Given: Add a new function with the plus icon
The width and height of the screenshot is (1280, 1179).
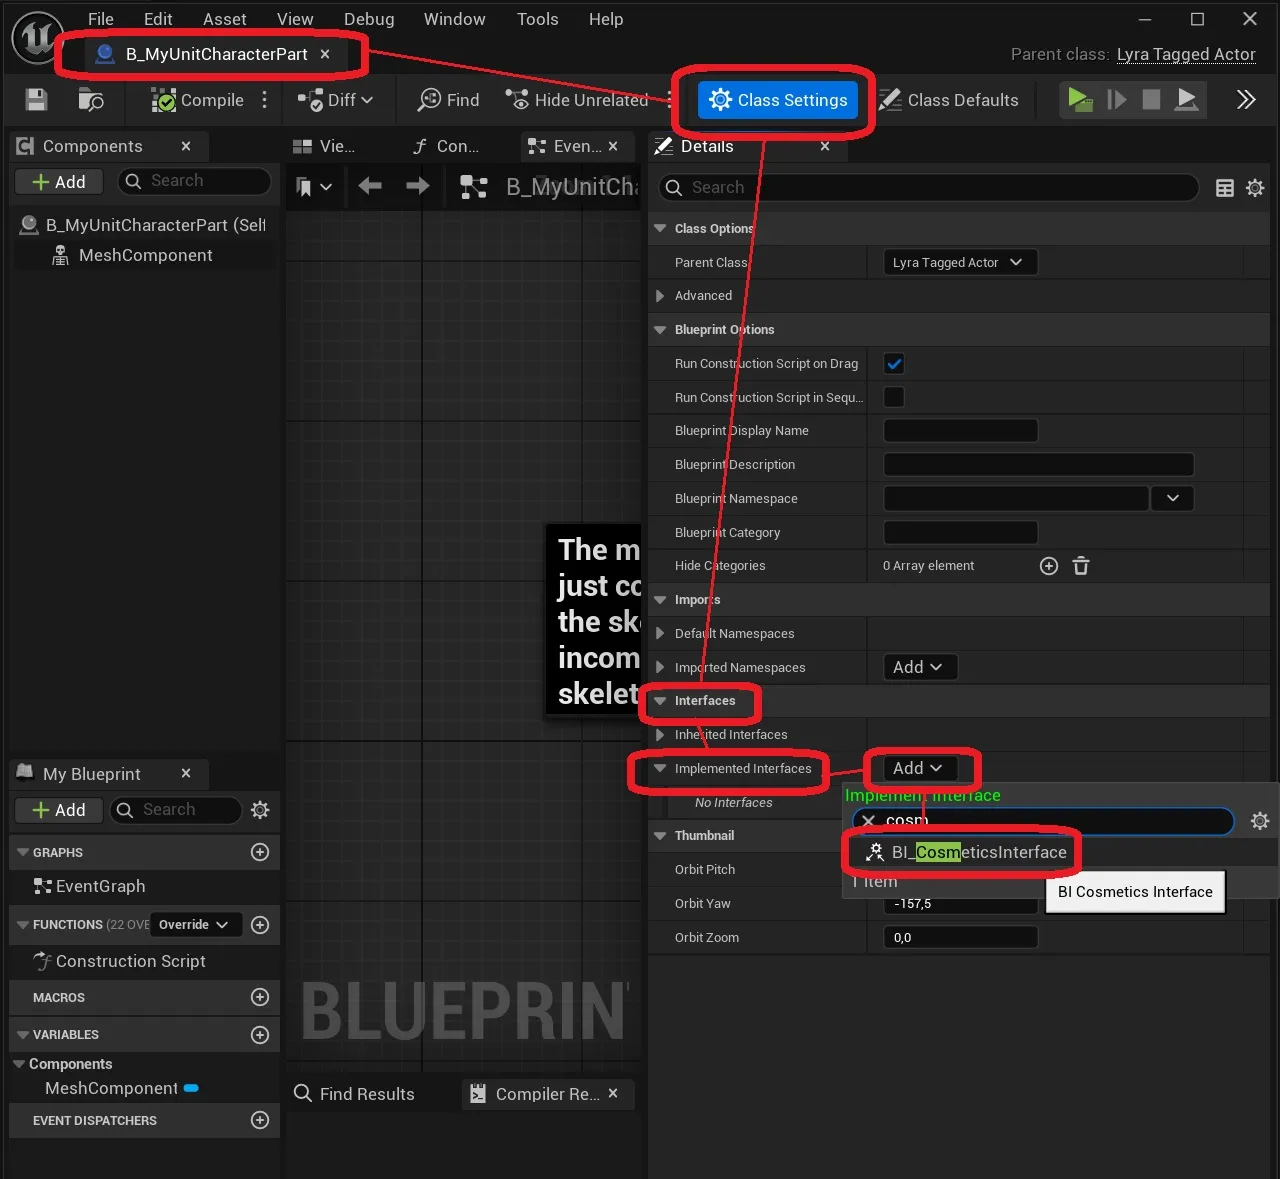Looking at the screenshot, I should 260,925.
